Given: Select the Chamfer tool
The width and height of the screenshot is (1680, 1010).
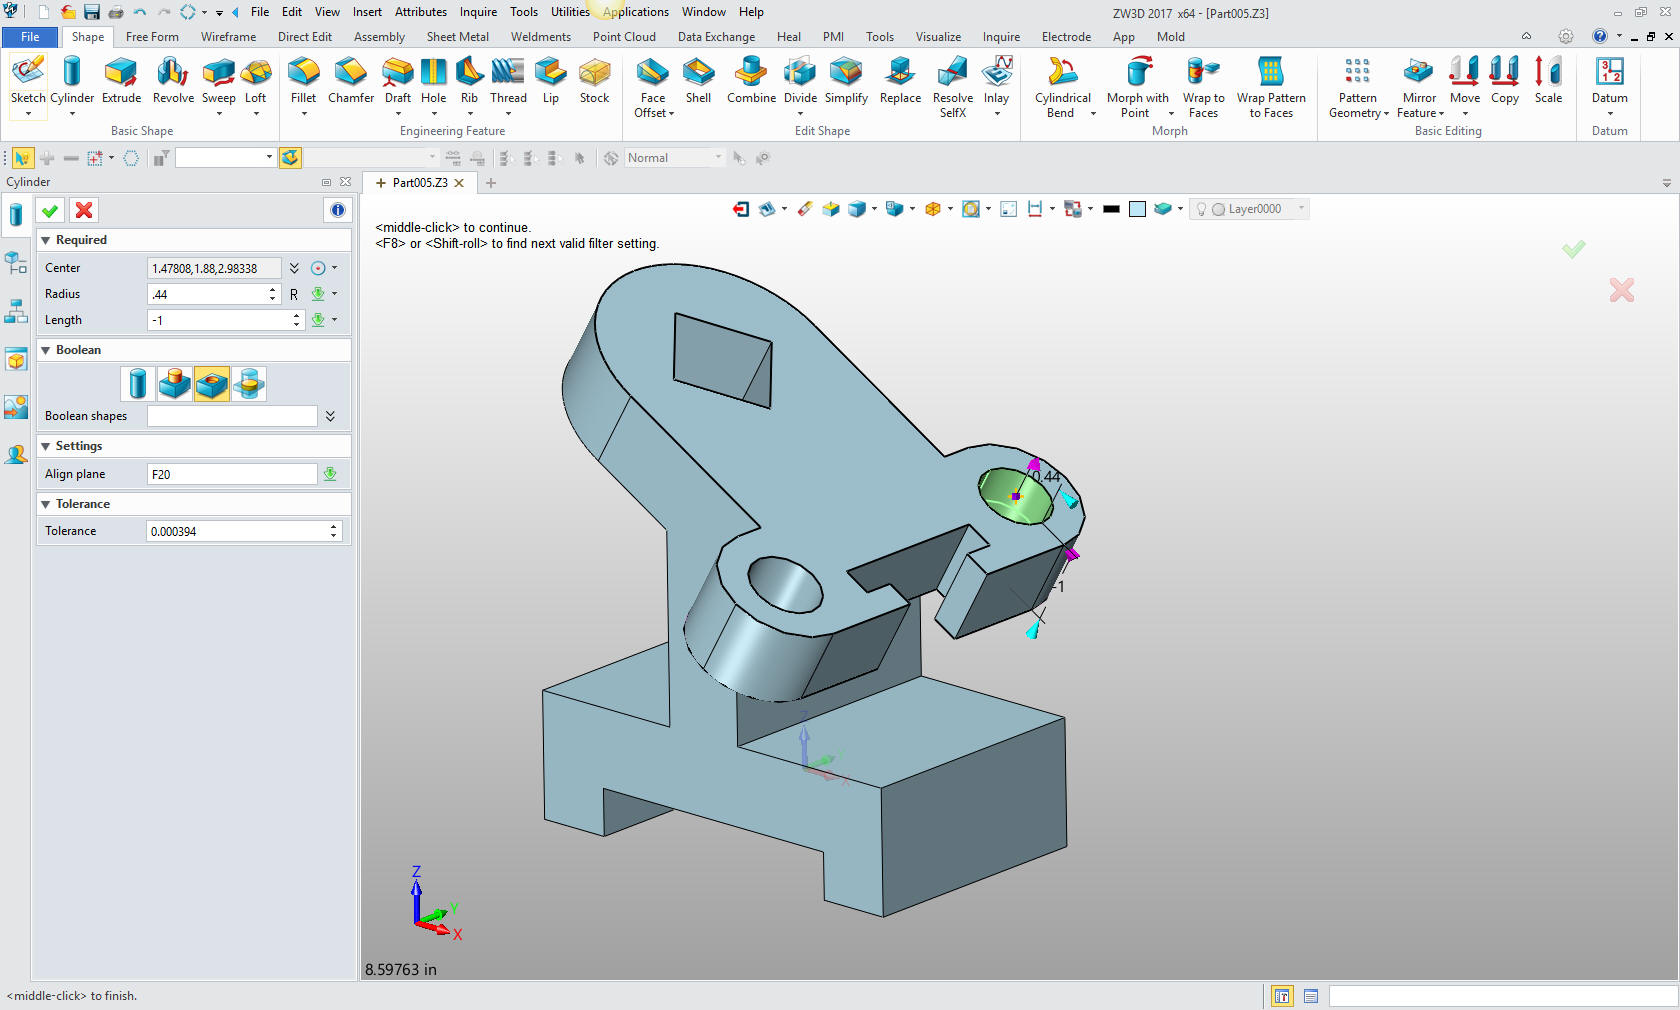Looking at the screenshot, I should (x=351, y=79).
